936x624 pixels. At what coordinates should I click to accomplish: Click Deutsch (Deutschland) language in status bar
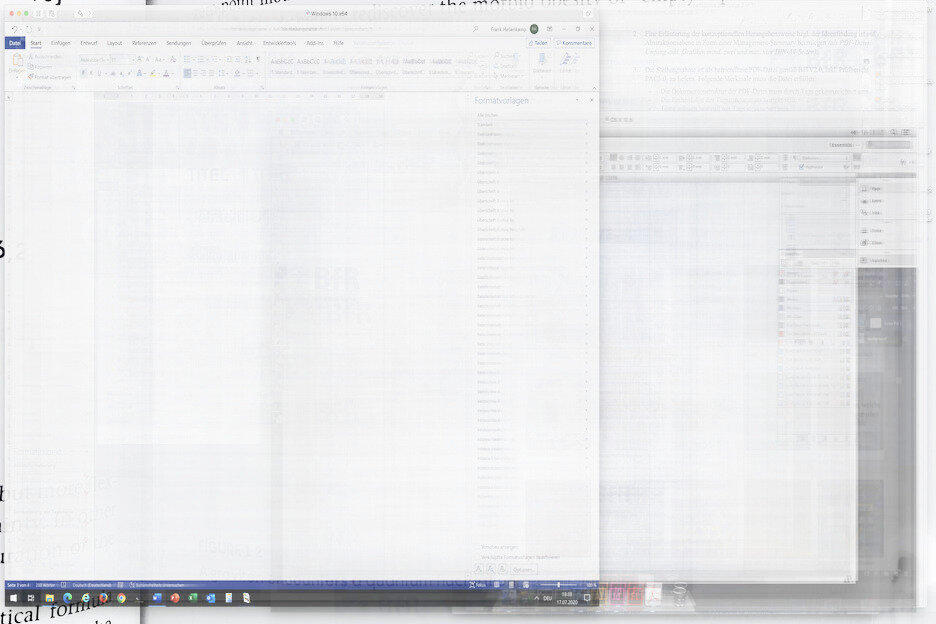pyautogui.click(x=93, y=585)
